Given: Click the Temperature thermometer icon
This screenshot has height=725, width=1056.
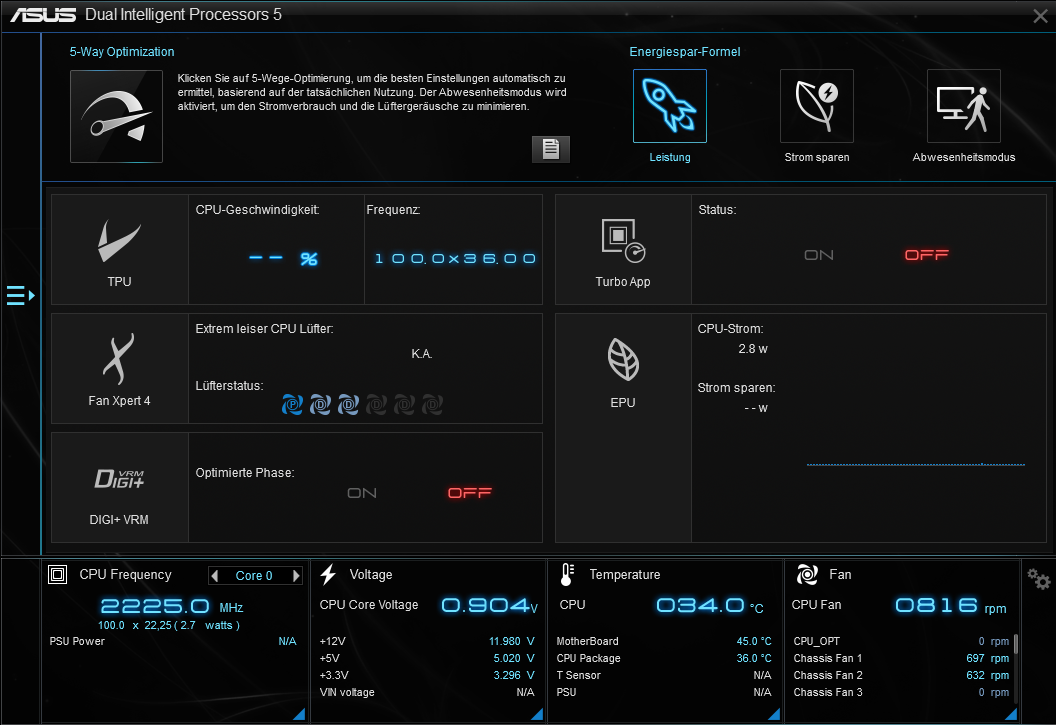Looking at the screenshot, I should tap(566, 574).
